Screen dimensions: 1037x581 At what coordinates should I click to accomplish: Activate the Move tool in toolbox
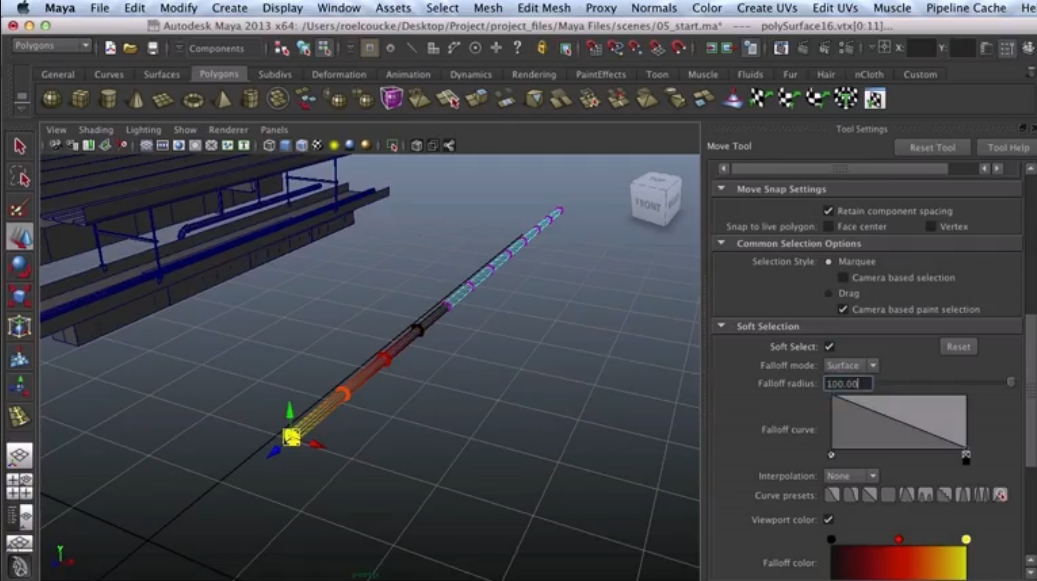(x=19, y=237)
